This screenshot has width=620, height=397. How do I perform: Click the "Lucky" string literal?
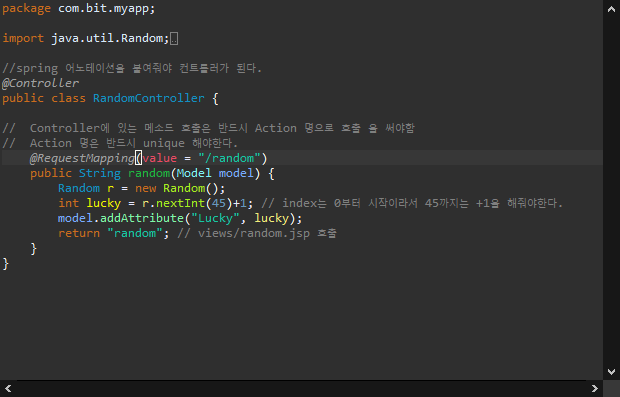click(215, 218)
